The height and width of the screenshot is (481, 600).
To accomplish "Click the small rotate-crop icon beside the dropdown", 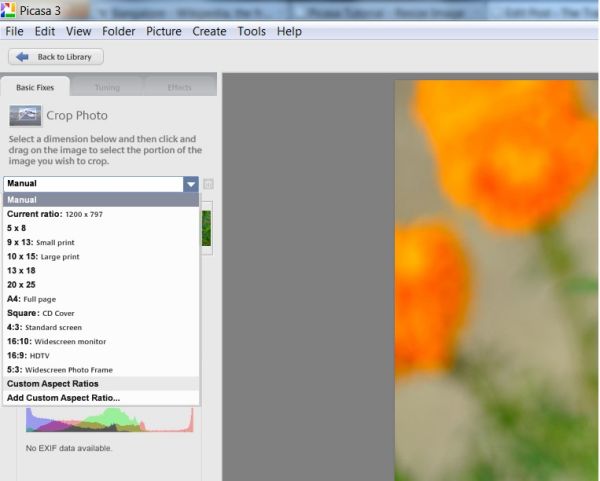I will point(208,184).
